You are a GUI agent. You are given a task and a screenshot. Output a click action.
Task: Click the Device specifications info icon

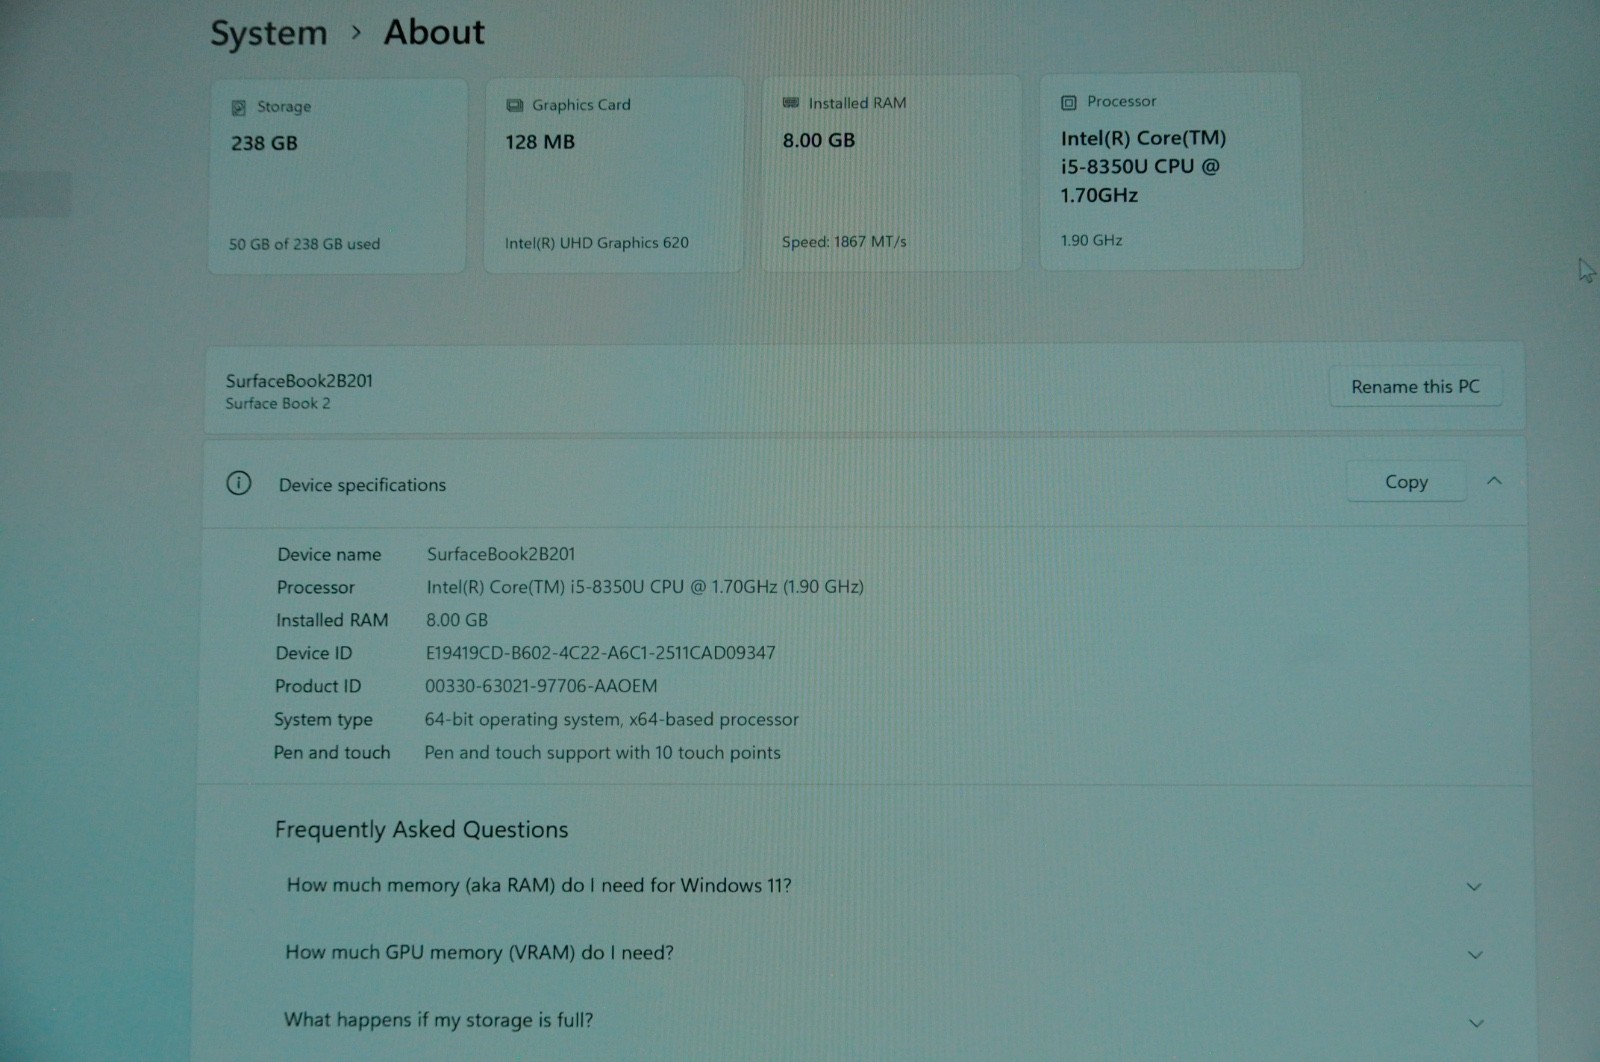[239, 484]
